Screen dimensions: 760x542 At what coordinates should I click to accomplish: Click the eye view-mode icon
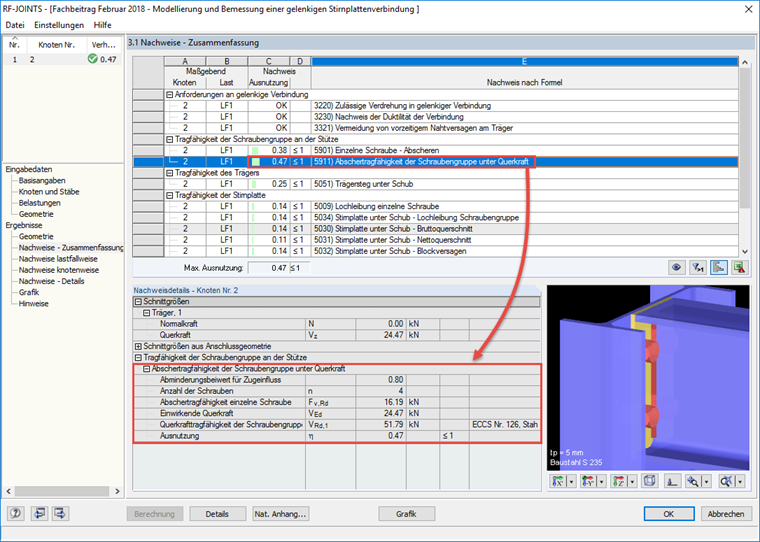tap(677, 267)
